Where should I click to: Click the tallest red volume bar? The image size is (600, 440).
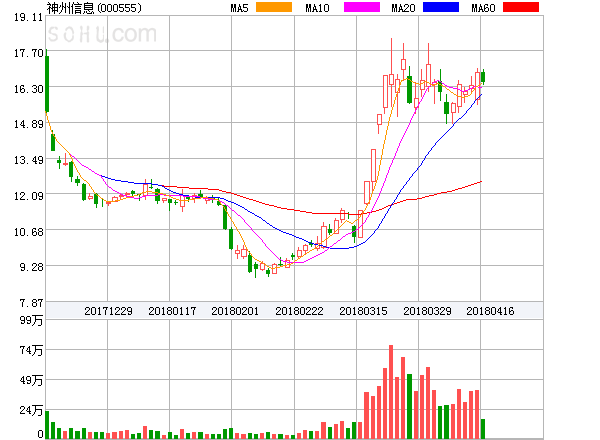[391, 391]
